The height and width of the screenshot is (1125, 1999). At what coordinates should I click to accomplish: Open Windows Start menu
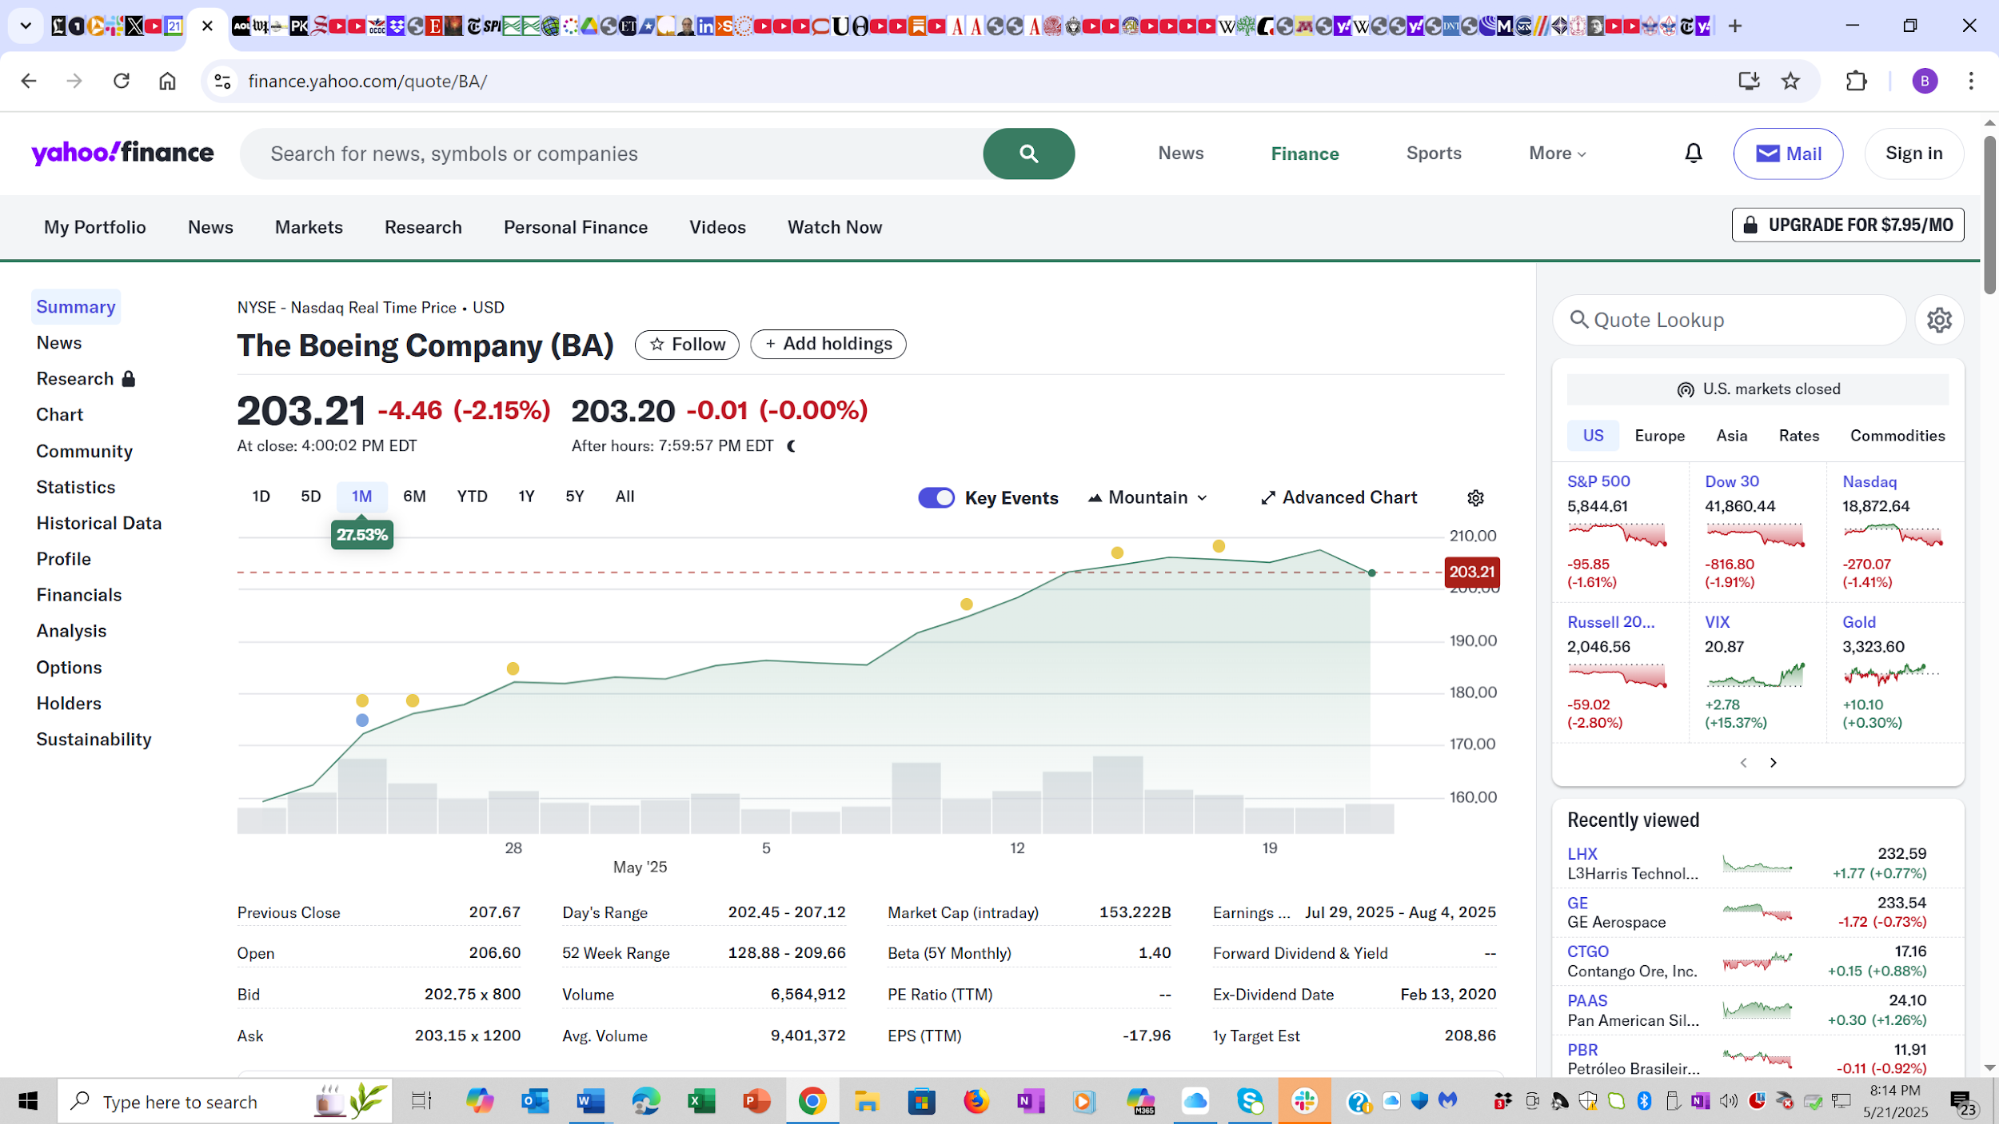(x=28, y=1101)
